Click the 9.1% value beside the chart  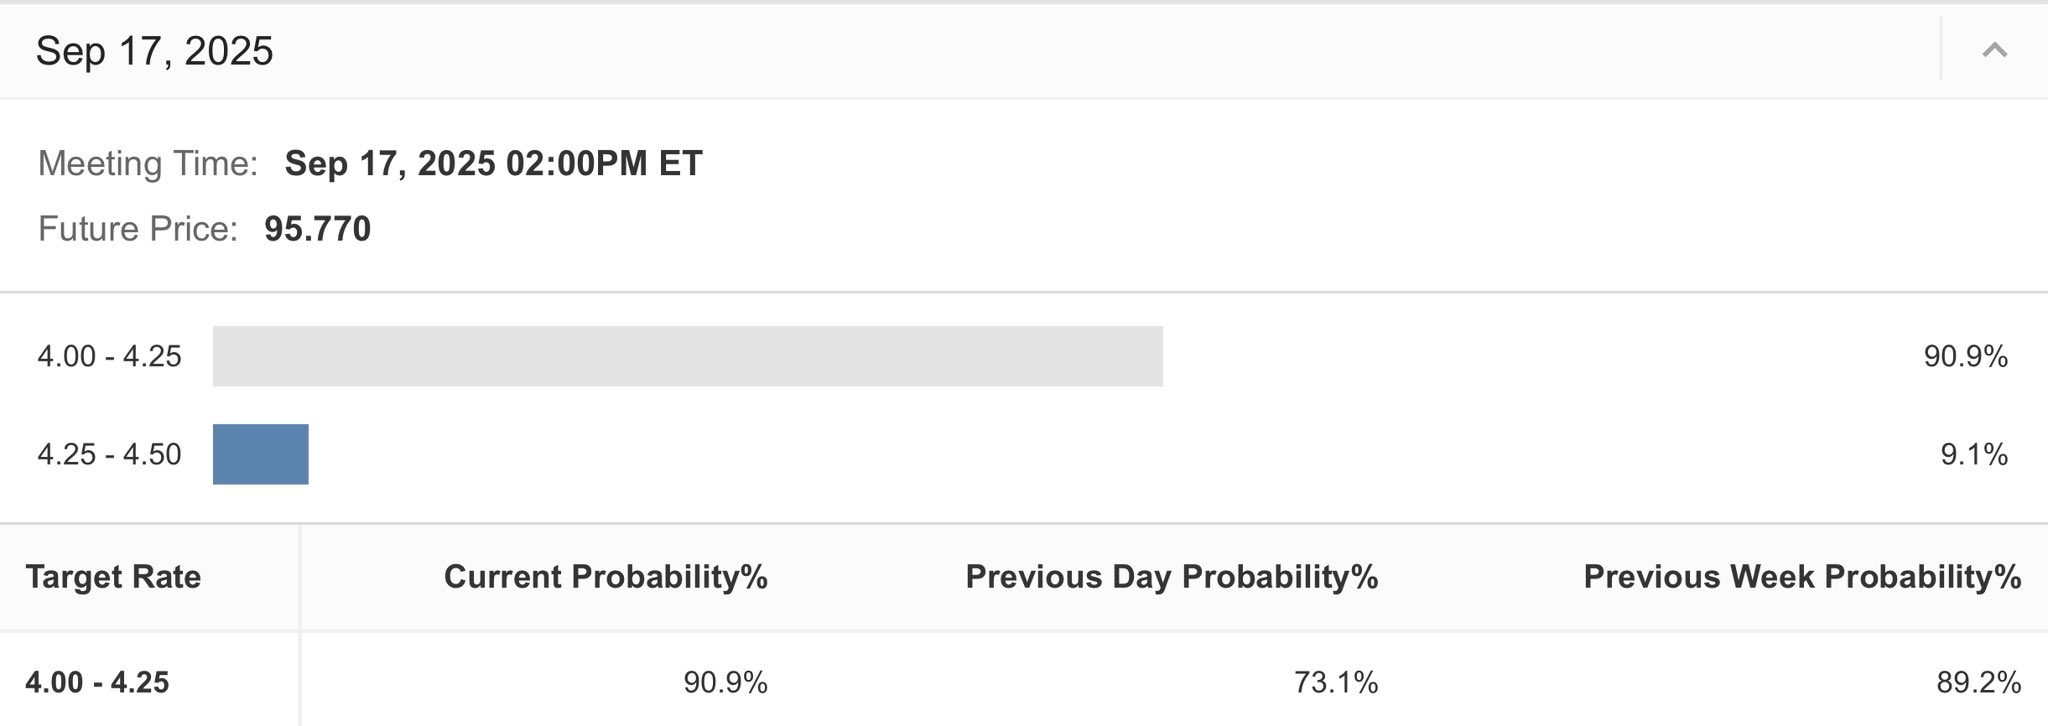coord(1973,454)
